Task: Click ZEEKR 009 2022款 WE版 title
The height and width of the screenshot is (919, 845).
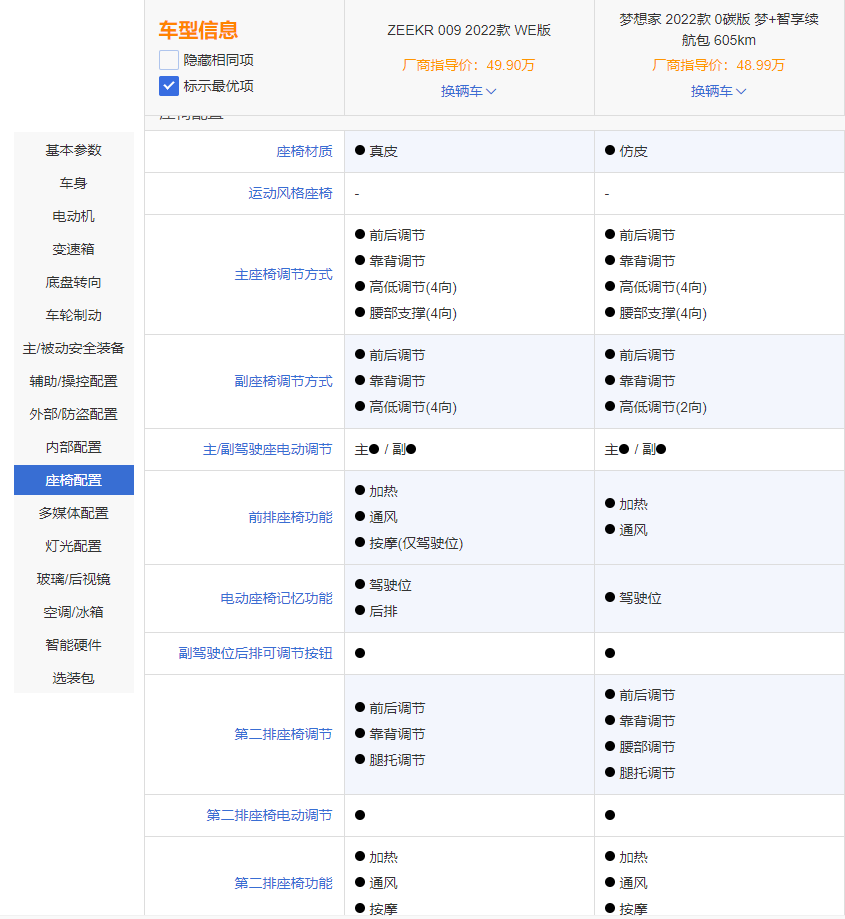Action: click(469, 30)
